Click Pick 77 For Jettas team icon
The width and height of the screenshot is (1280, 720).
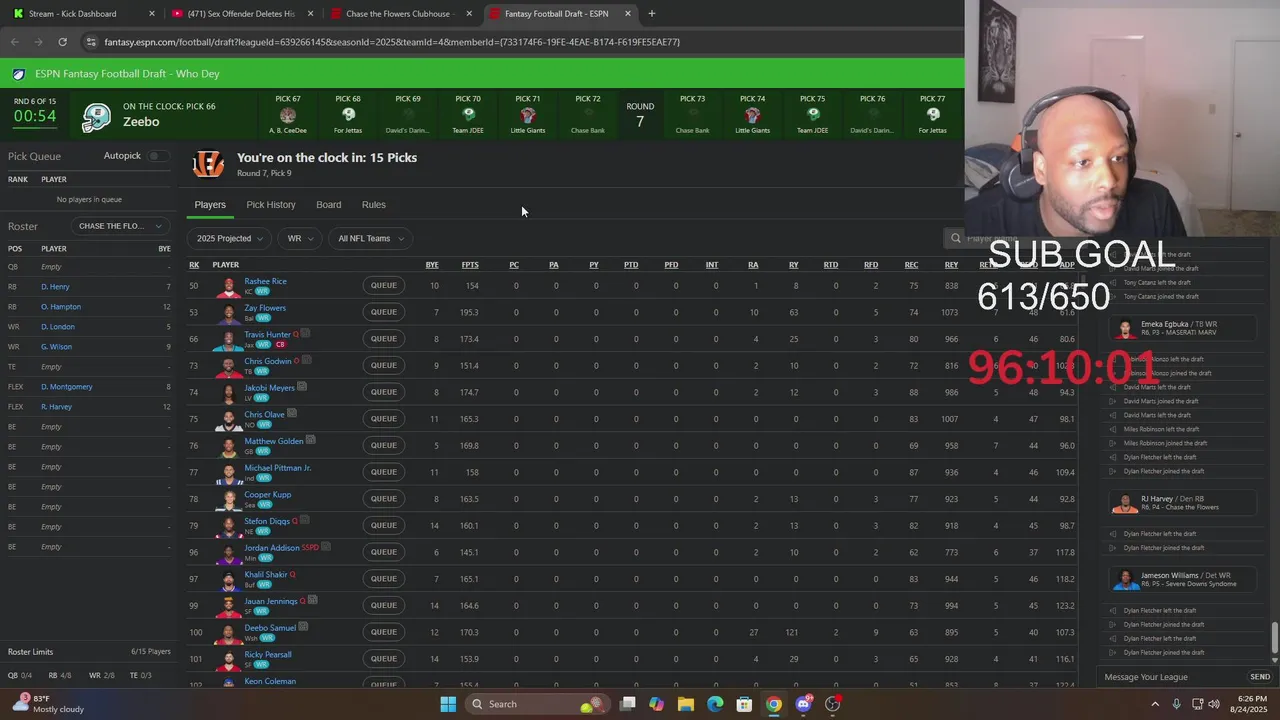pos(932,115)
